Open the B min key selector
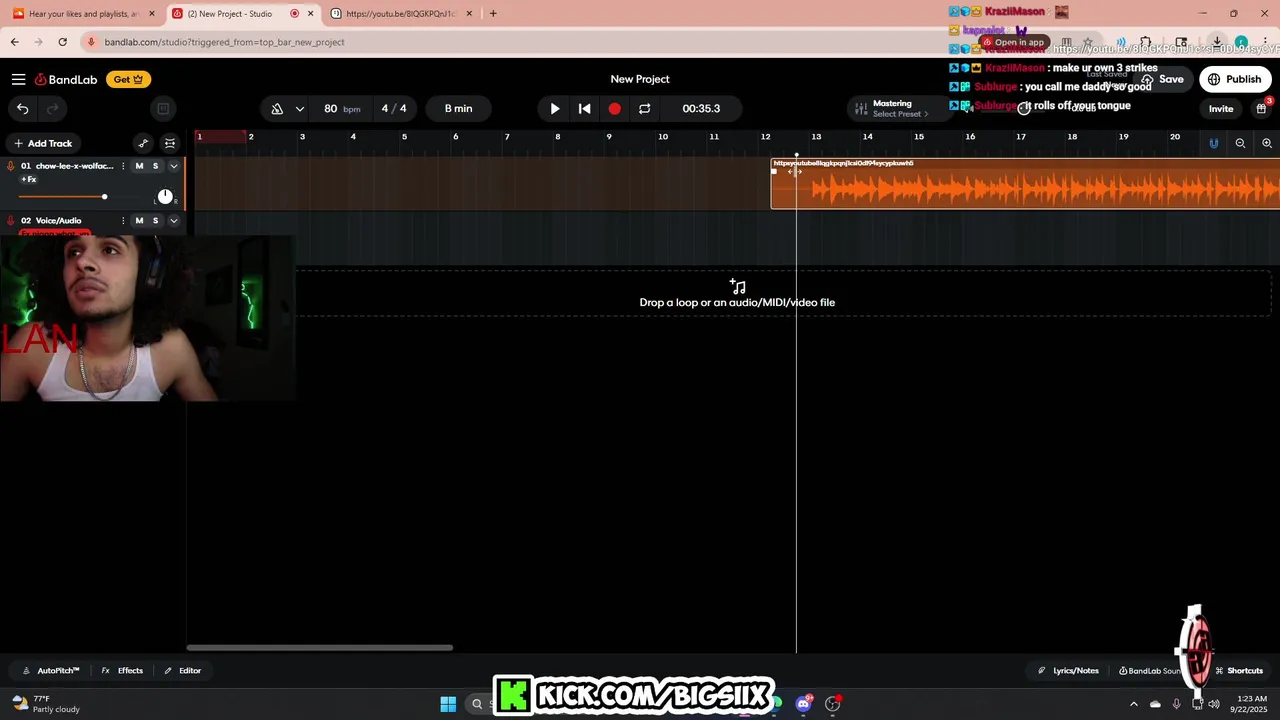This screenshot has width=1280, height=720. [x=458, y=108]
